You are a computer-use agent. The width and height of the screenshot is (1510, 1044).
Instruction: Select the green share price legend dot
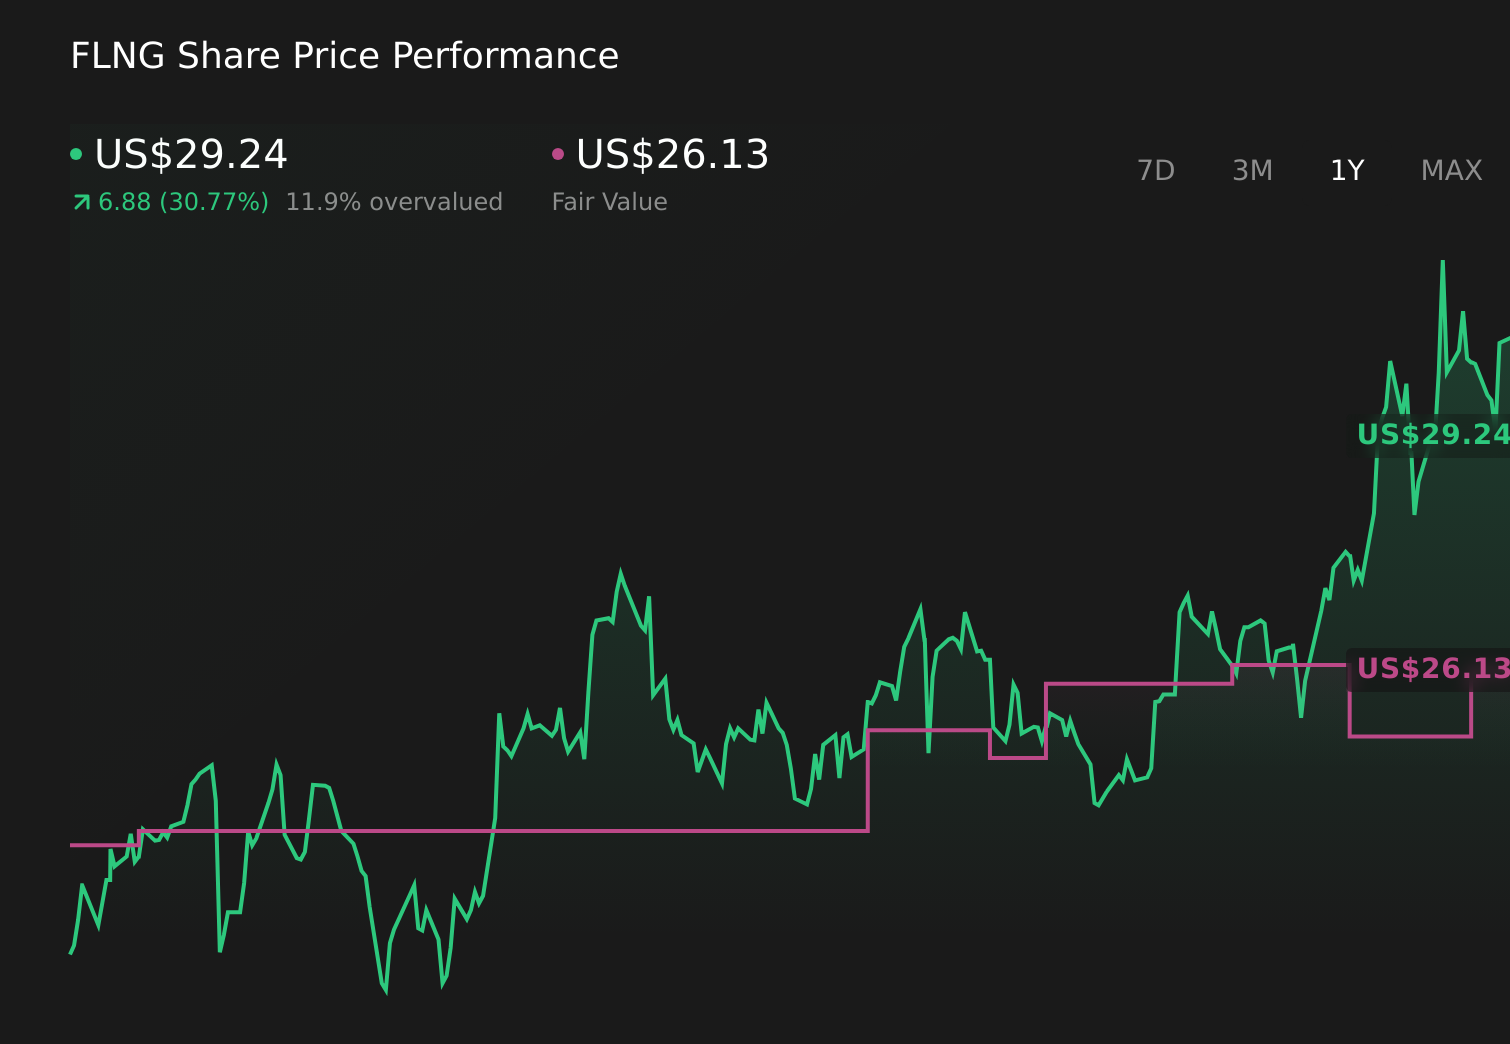point(76,153)
